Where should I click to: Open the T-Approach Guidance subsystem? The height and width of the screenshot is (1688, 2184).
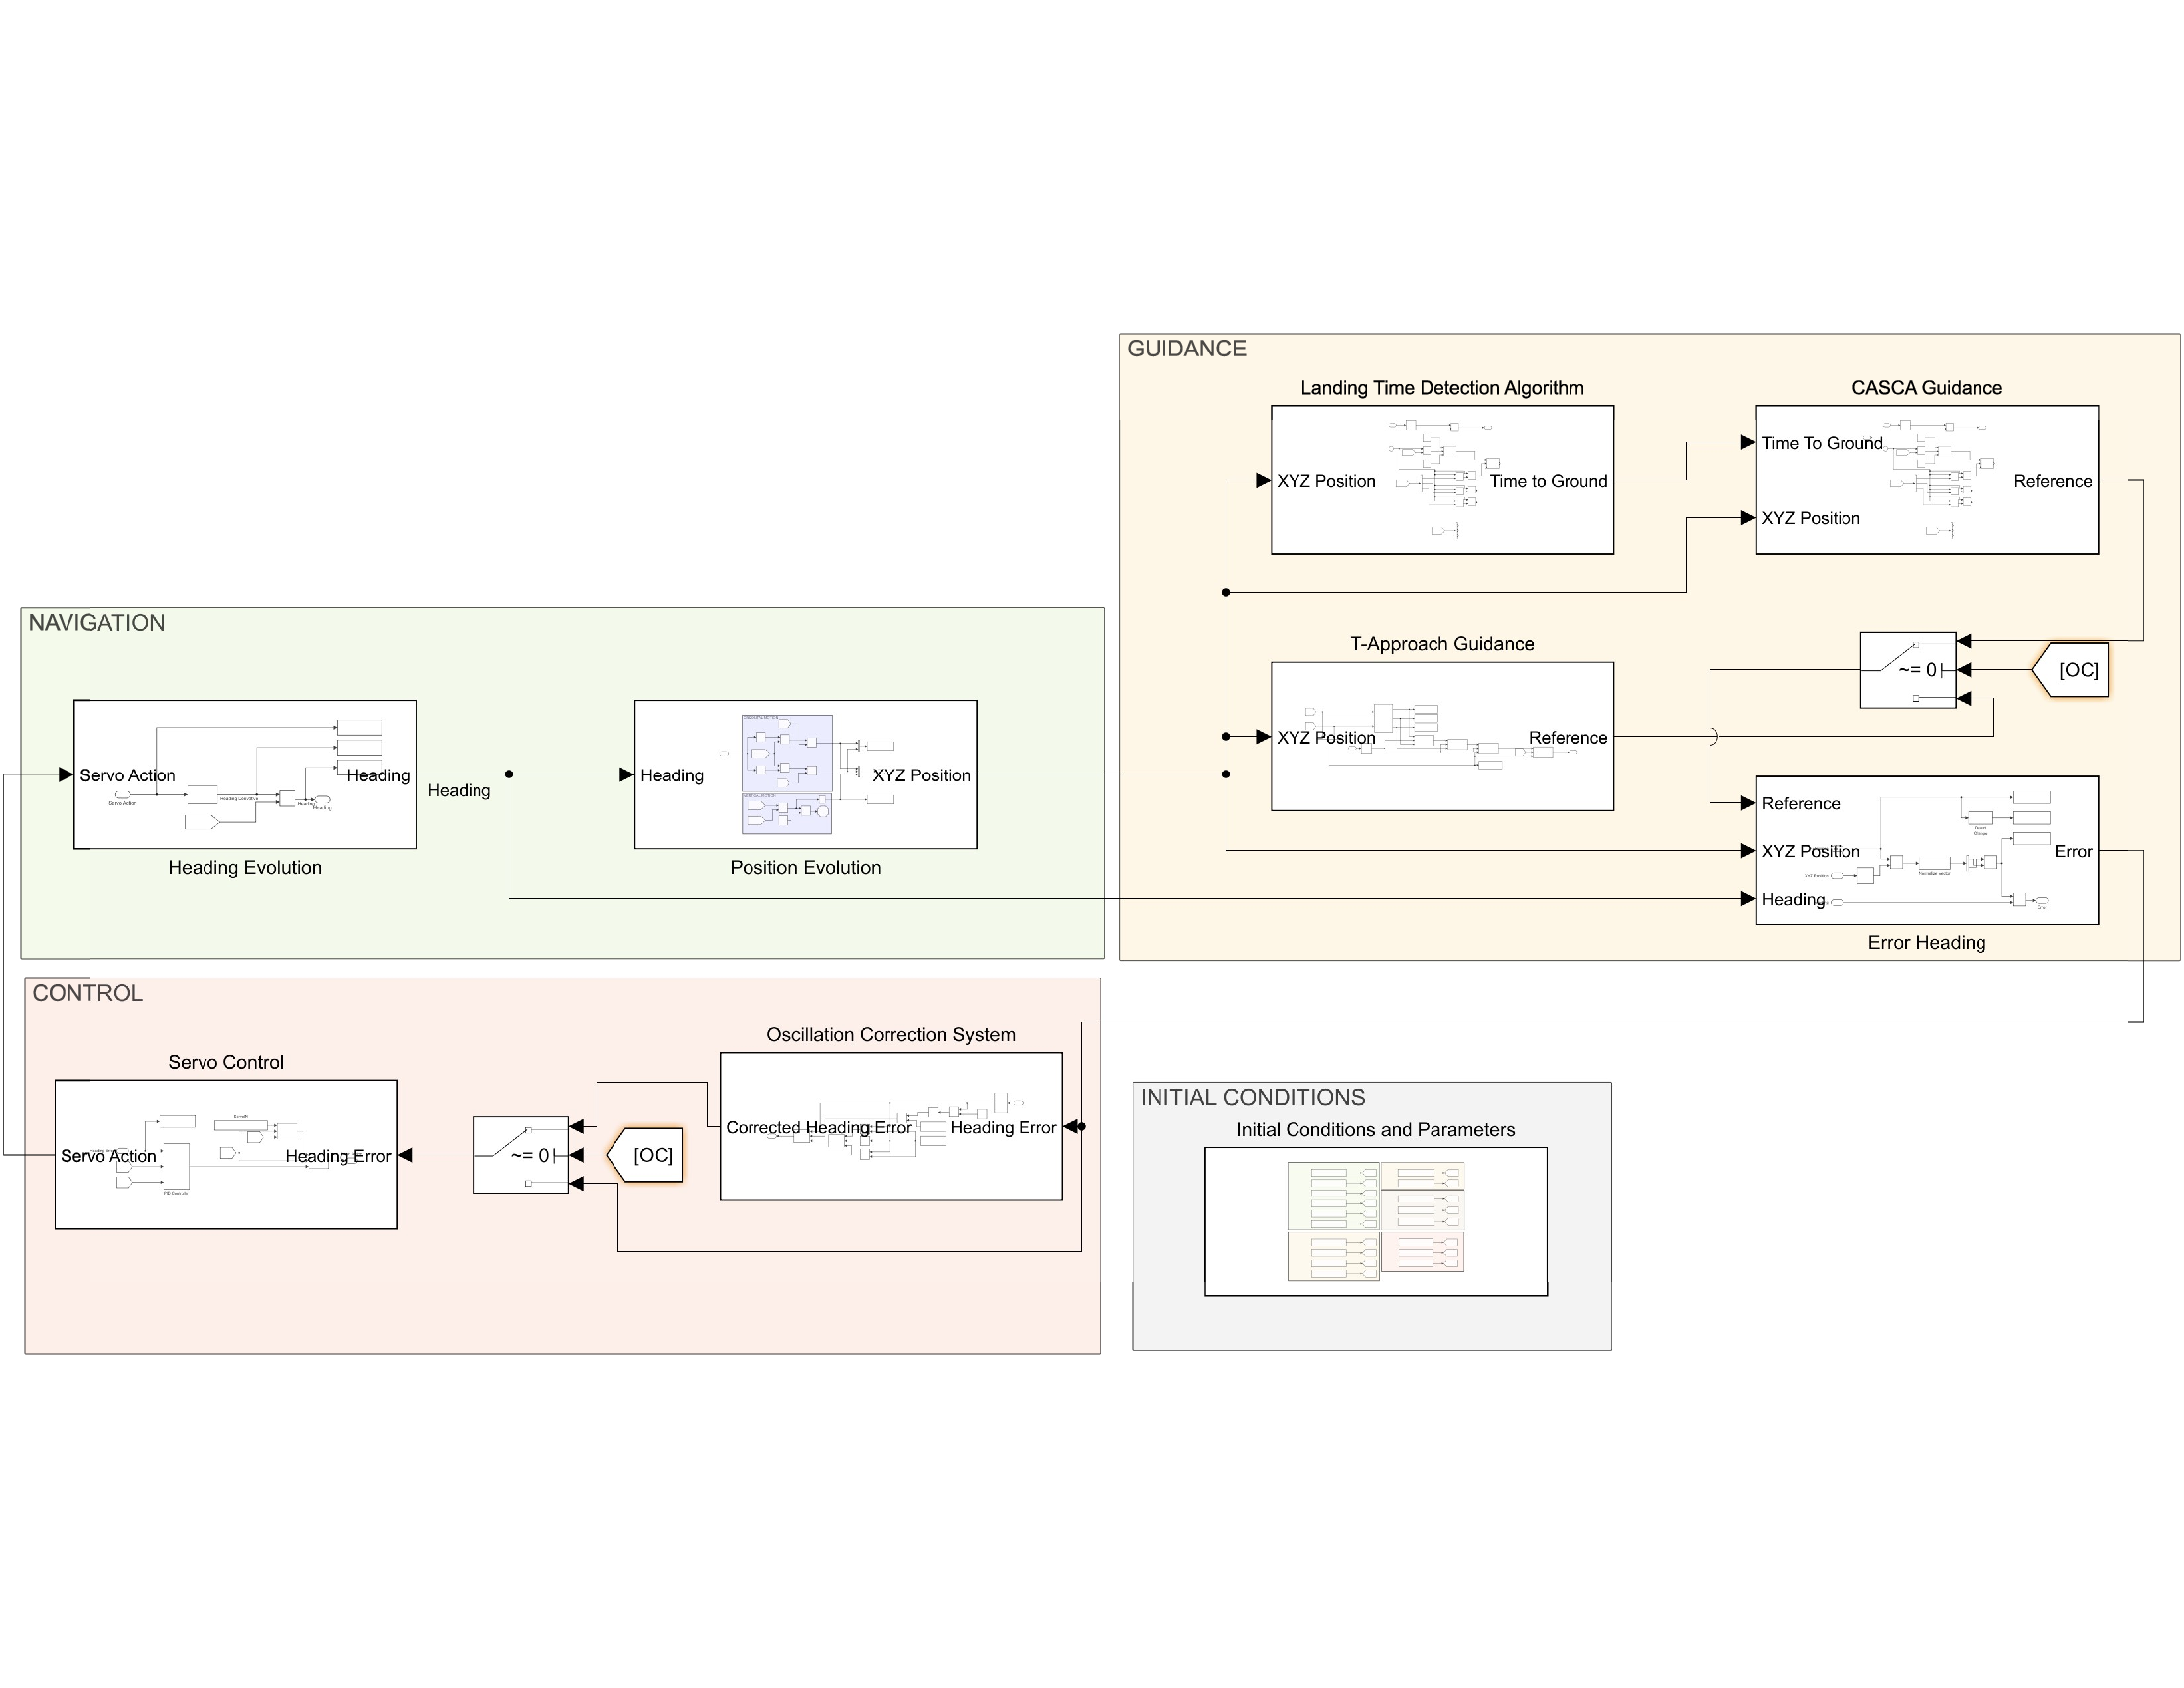(x=1442, y=736)
